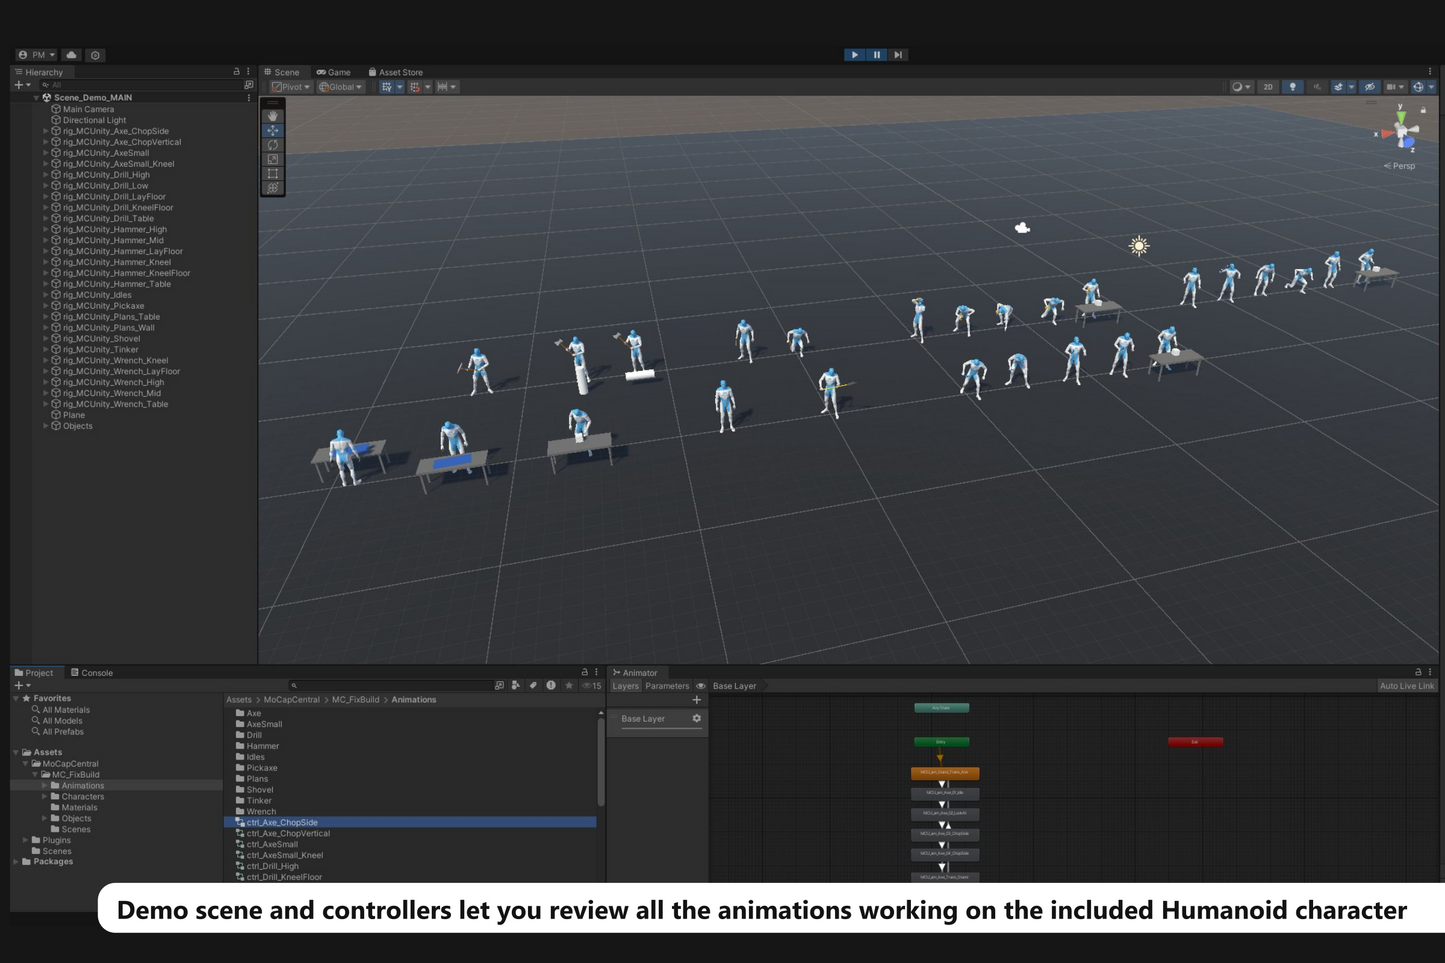The height and width of the screenshot is (963, 1445).
Task: Open the Global orientation dropdown
Action: (339, 87)
